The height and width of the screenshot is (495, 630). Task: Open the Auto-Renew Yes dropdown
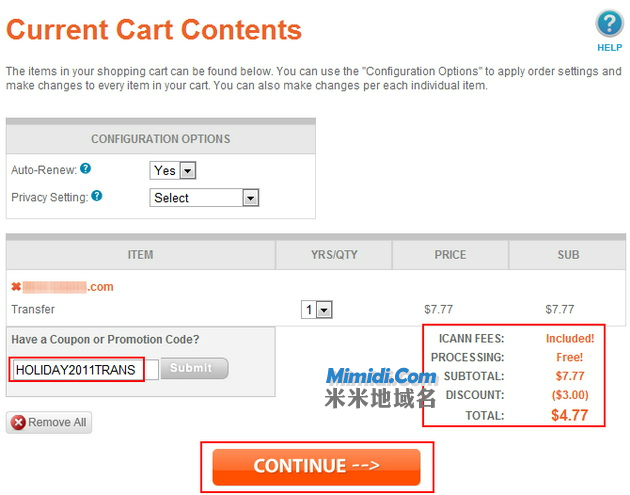[x=173, y=170]
